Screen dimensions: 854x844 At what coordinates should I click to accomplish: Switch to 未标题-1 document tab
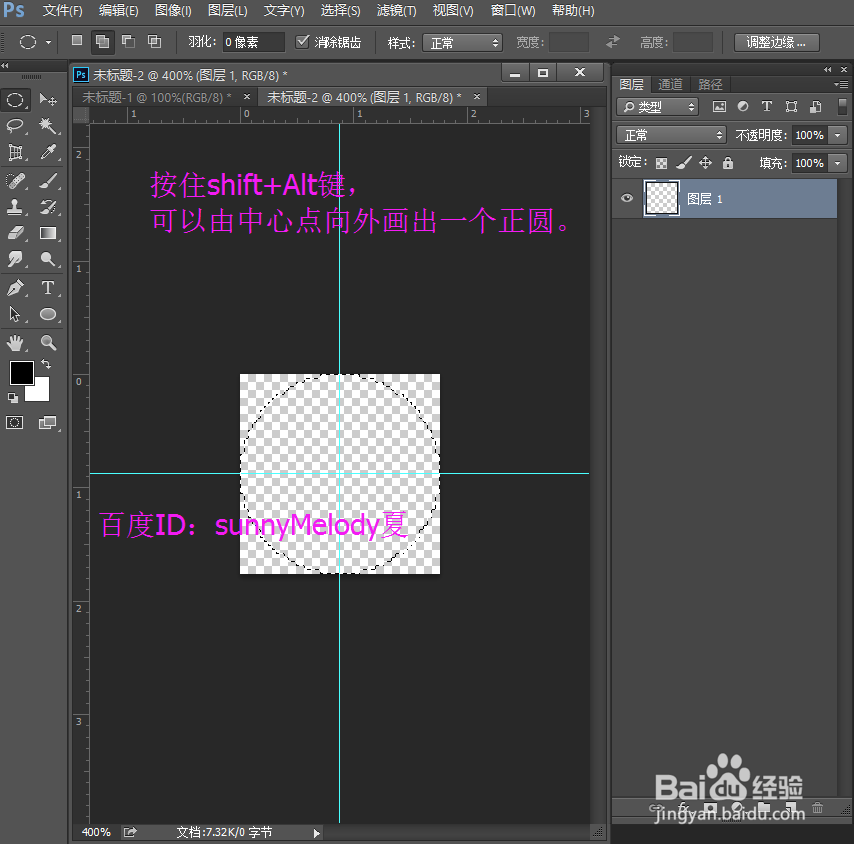point(157,97)
